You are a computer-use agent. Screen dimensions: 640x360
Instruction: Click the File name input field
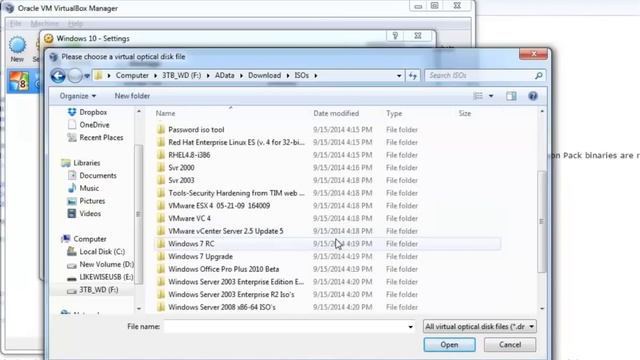pyautogui.click(x=285, y=327)
